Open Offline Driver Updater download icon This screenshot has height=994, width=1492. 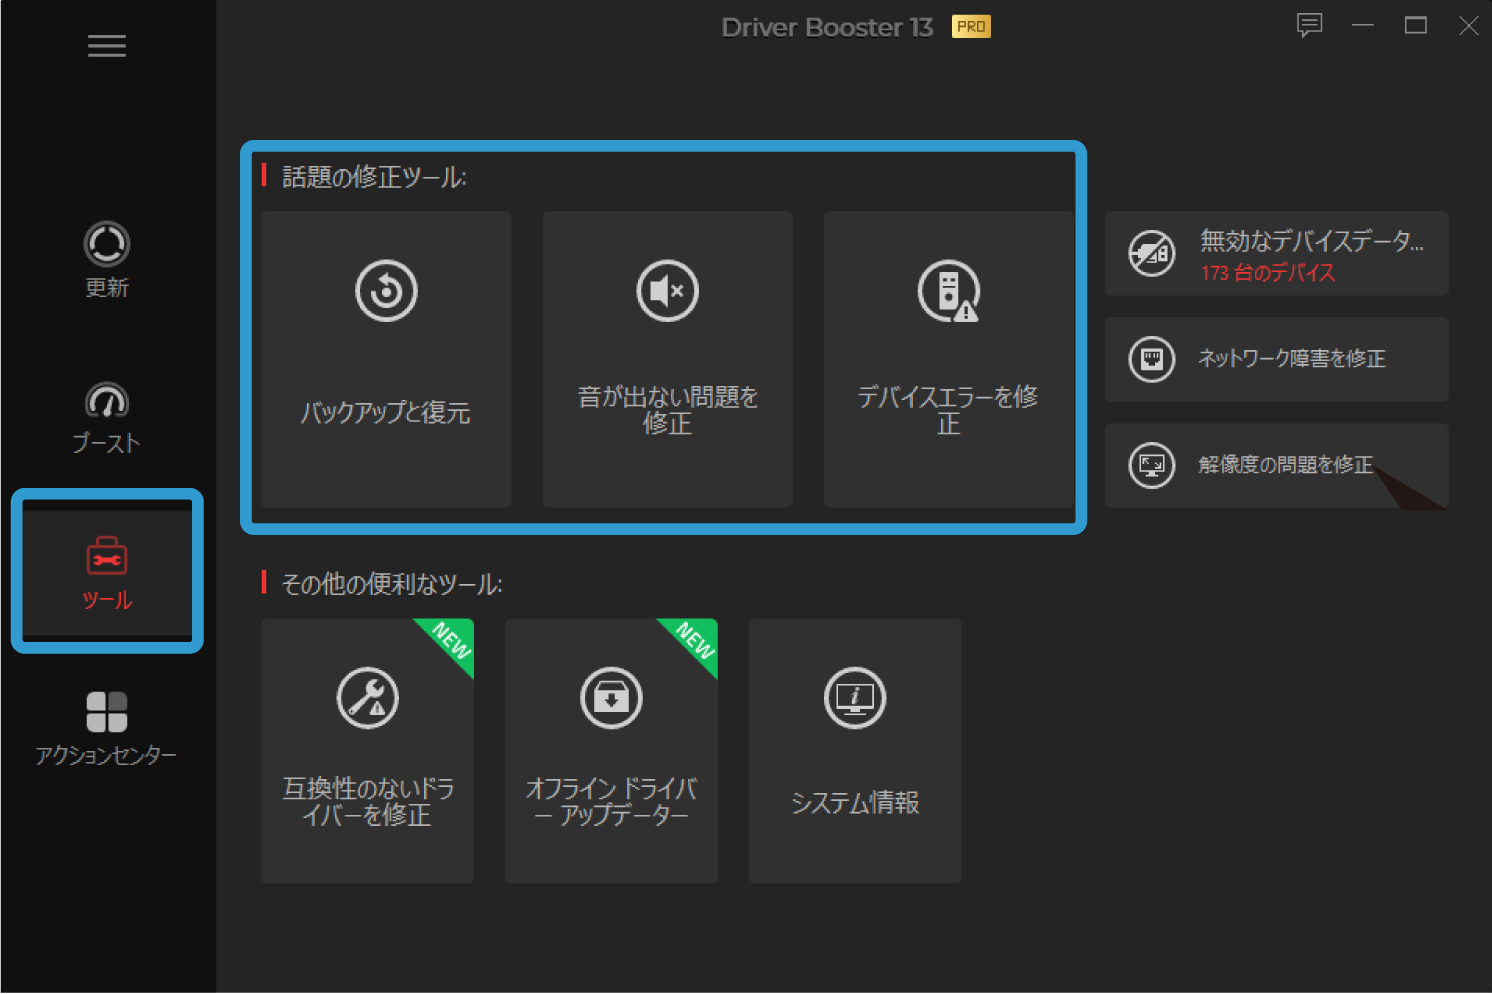(611, 698)
